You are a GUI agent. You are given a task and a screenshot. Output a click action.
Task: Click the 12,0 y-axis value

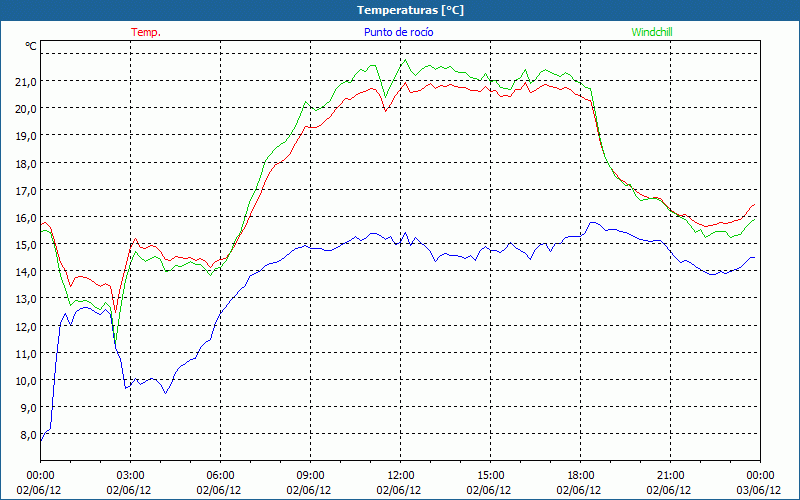coord(27,327)
